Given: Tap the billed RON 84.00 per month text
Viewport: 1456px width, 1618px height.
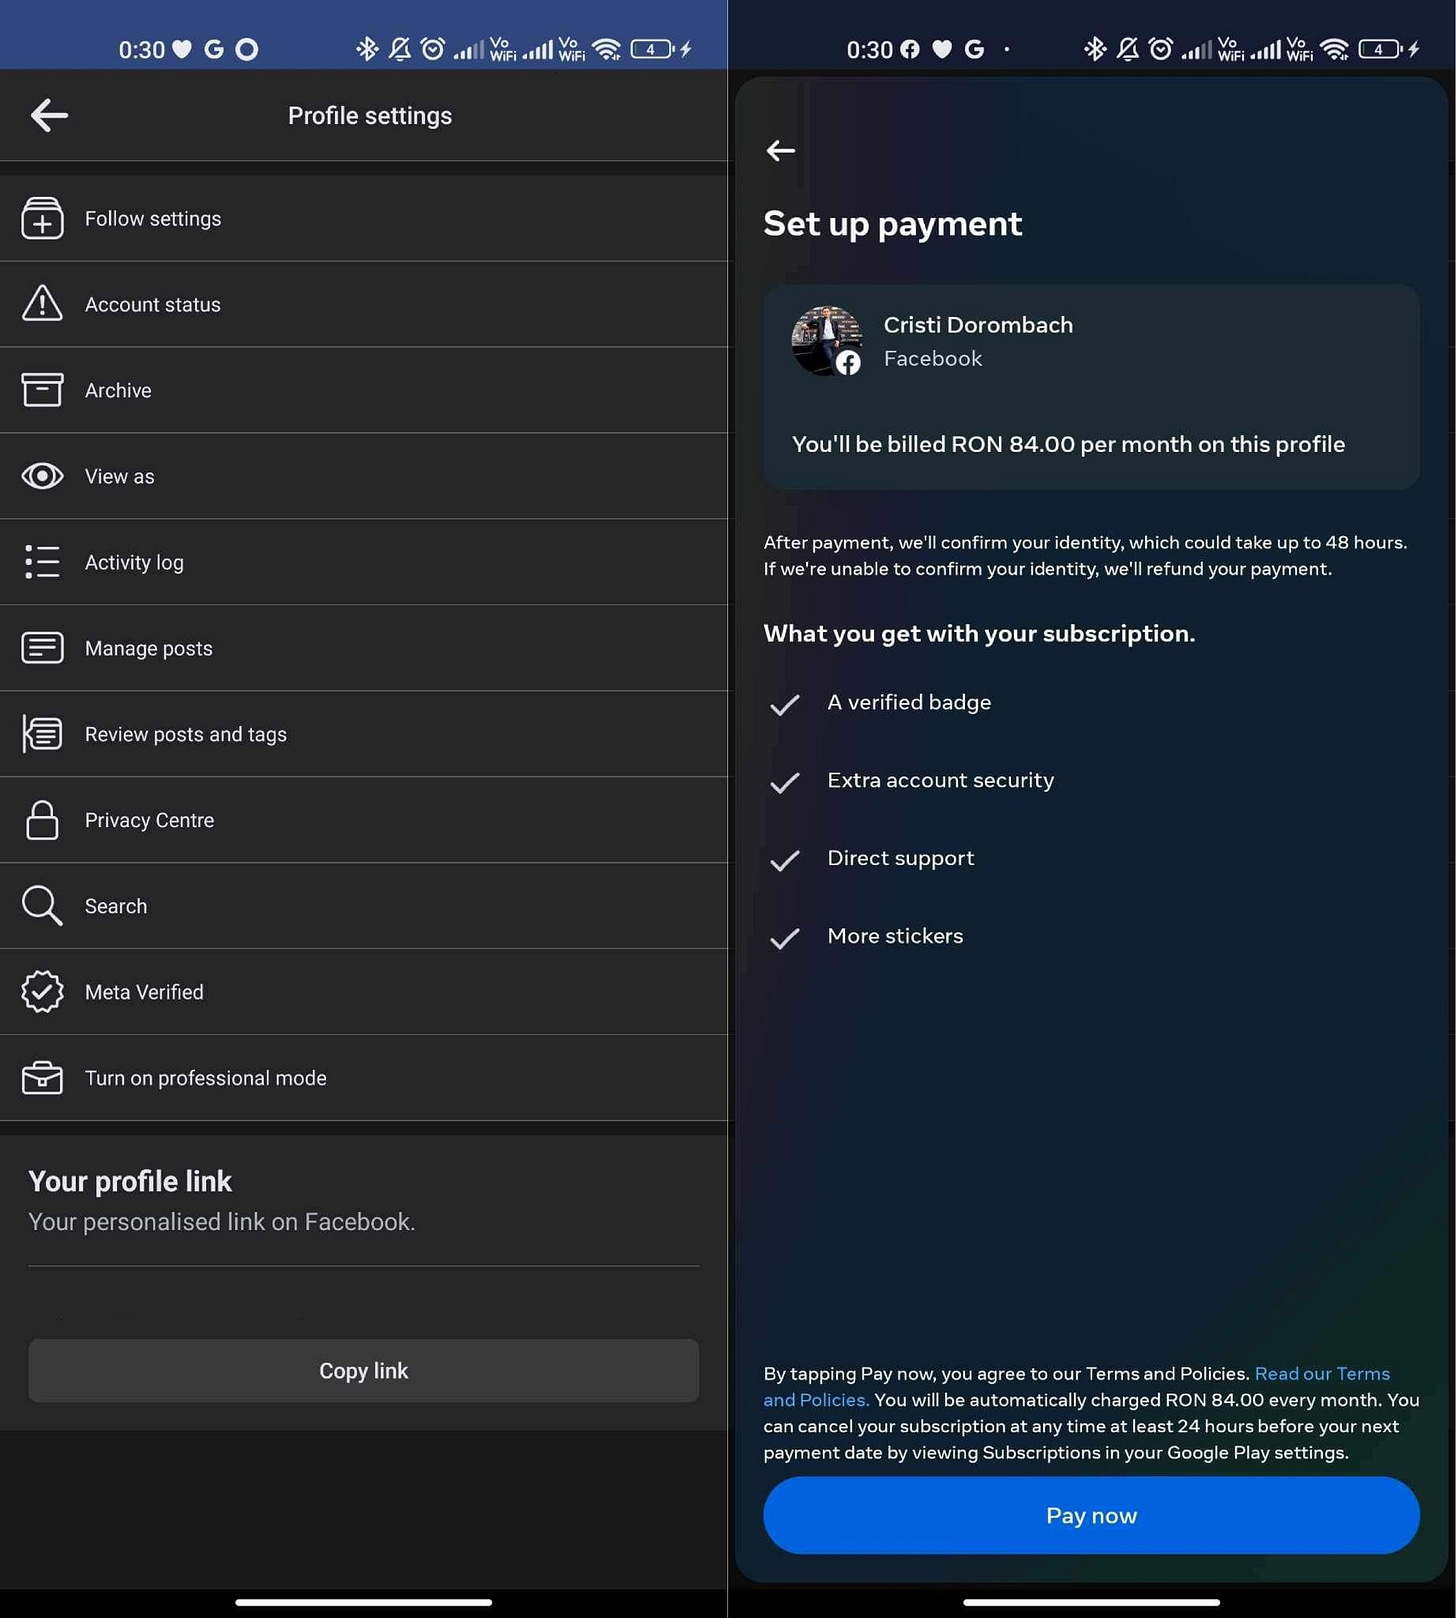Looking at the screenshot, I should click(1068, 444).
